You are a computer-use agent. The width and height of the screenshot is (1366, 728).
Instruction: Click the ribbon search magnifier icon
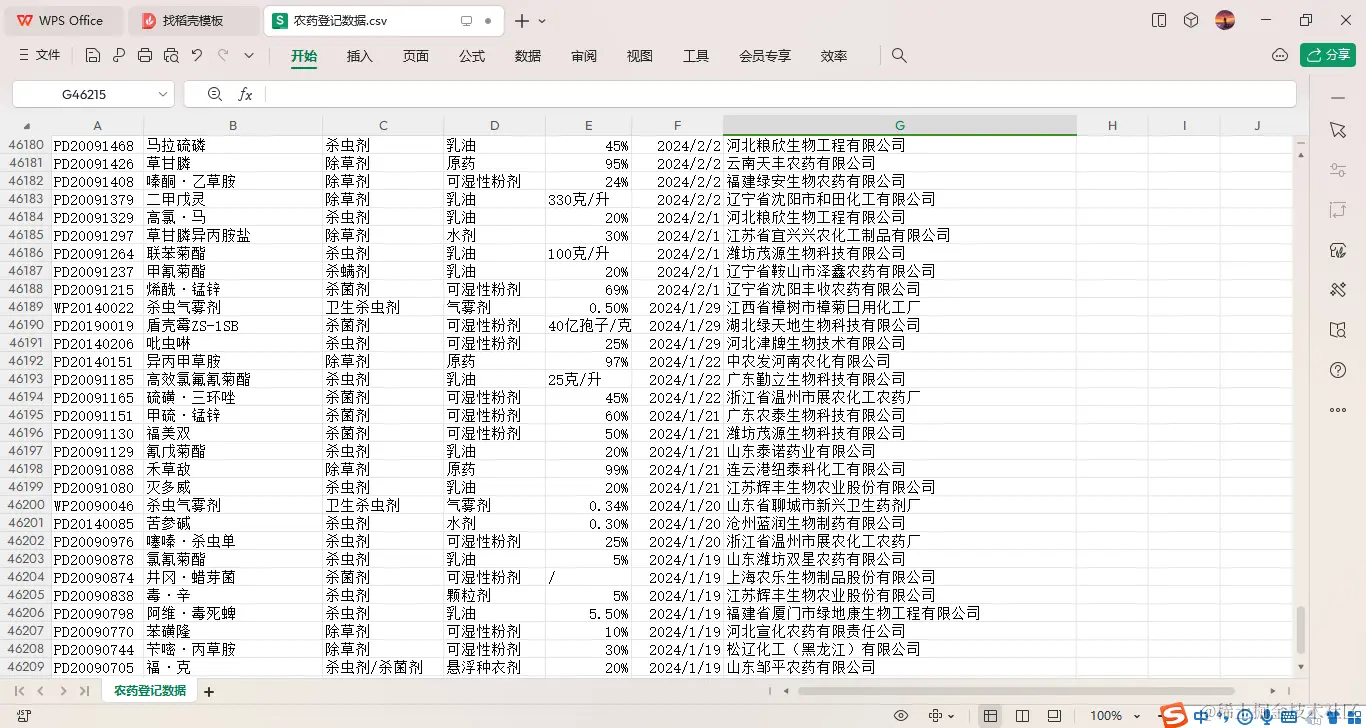click(x=899, y=56)
